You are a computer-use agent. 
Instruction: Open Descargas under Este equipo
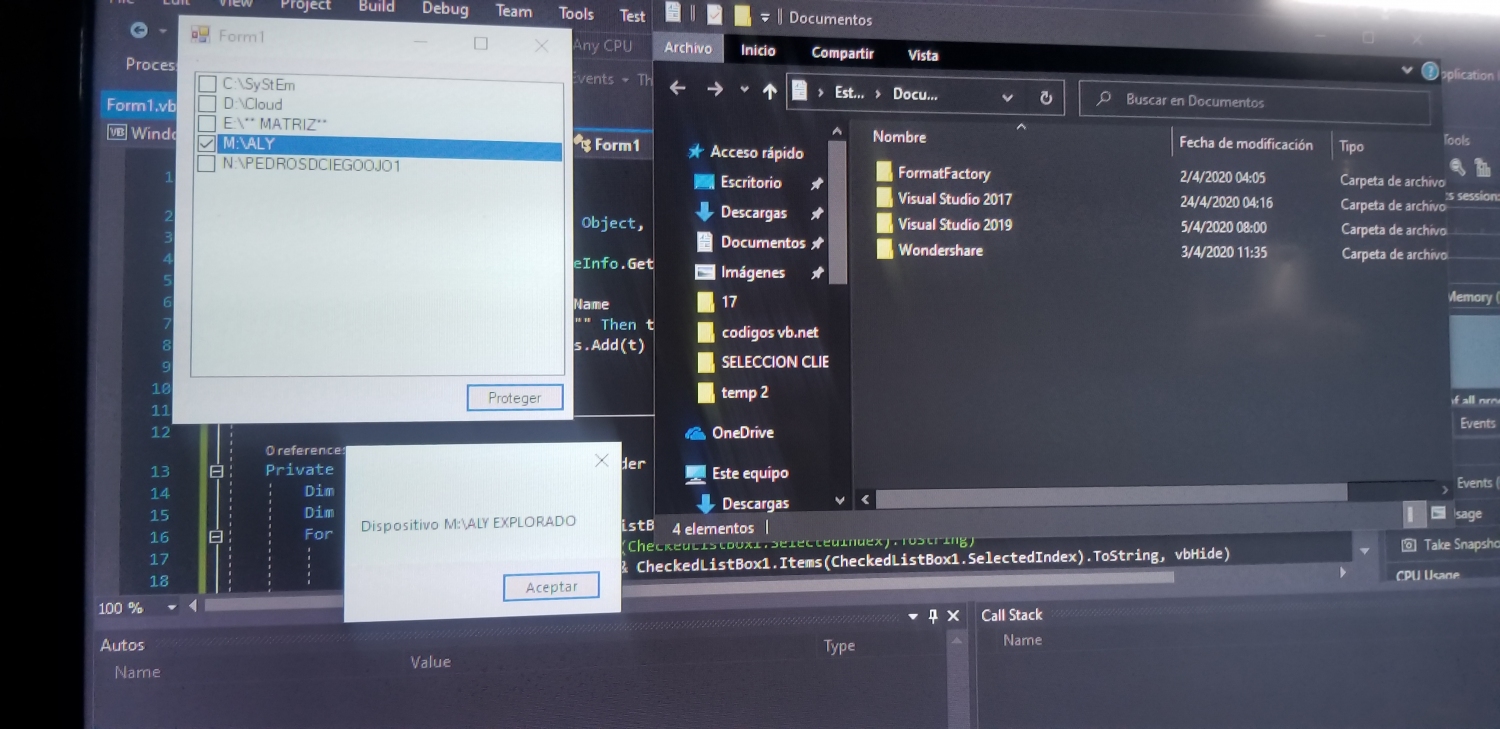click(755, 503)
